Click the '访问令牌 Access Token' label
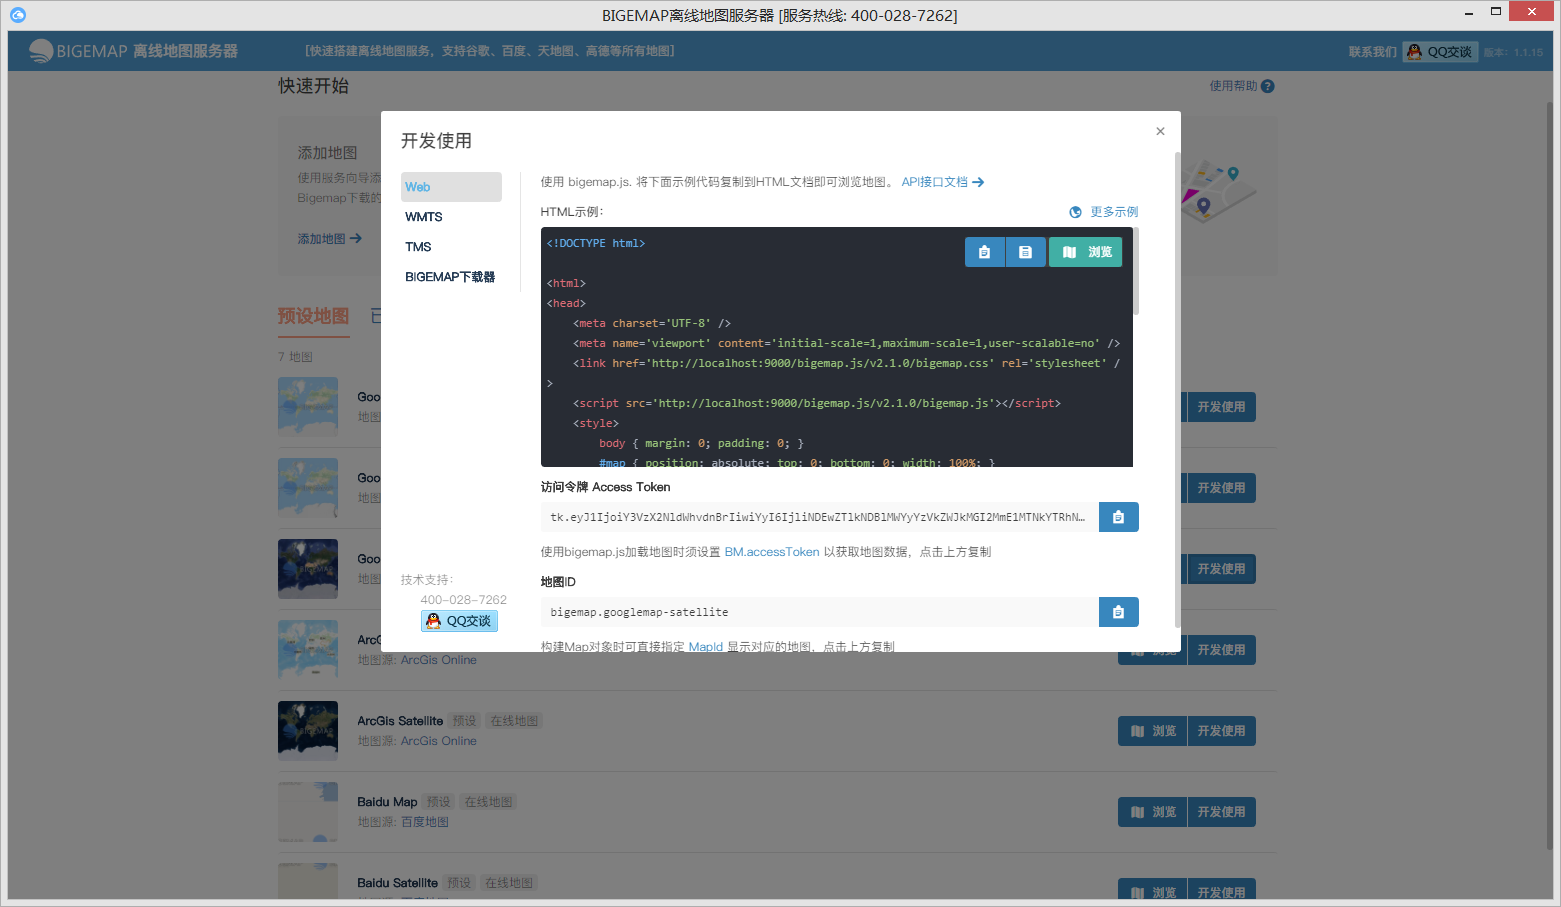Screen dimensions: 1561x907 click(x=605, y=487)
